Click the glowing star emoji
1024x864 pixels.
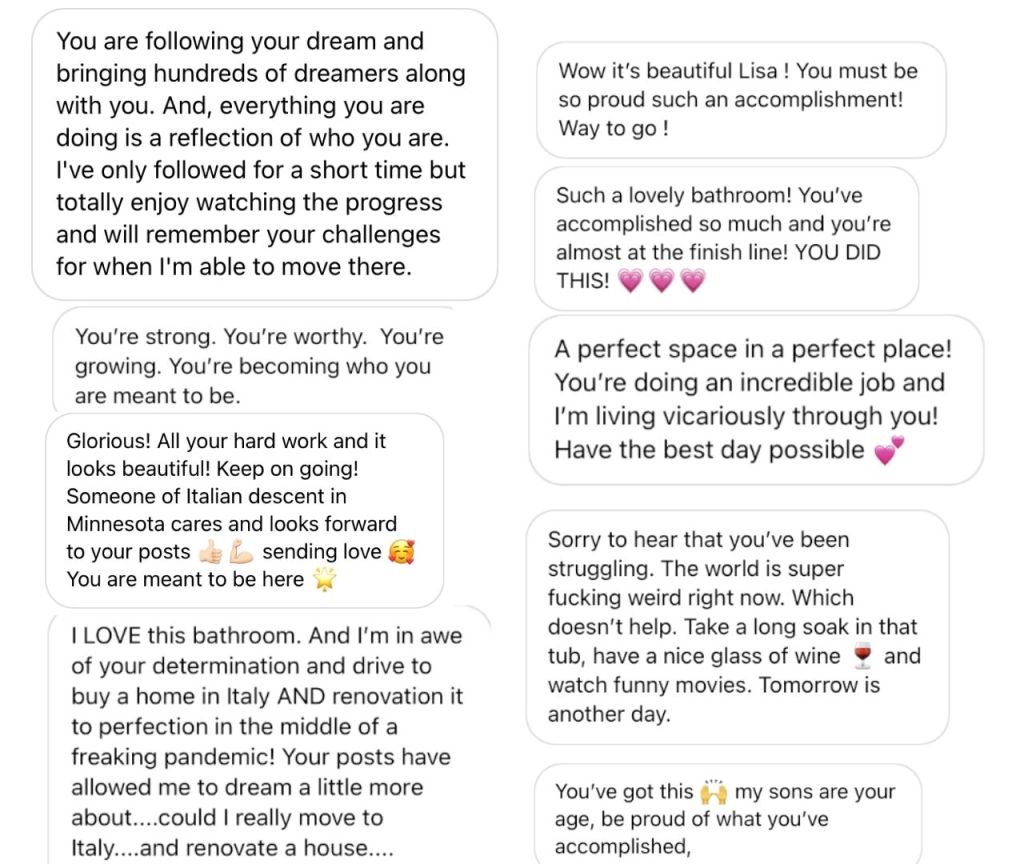[324, 580]
